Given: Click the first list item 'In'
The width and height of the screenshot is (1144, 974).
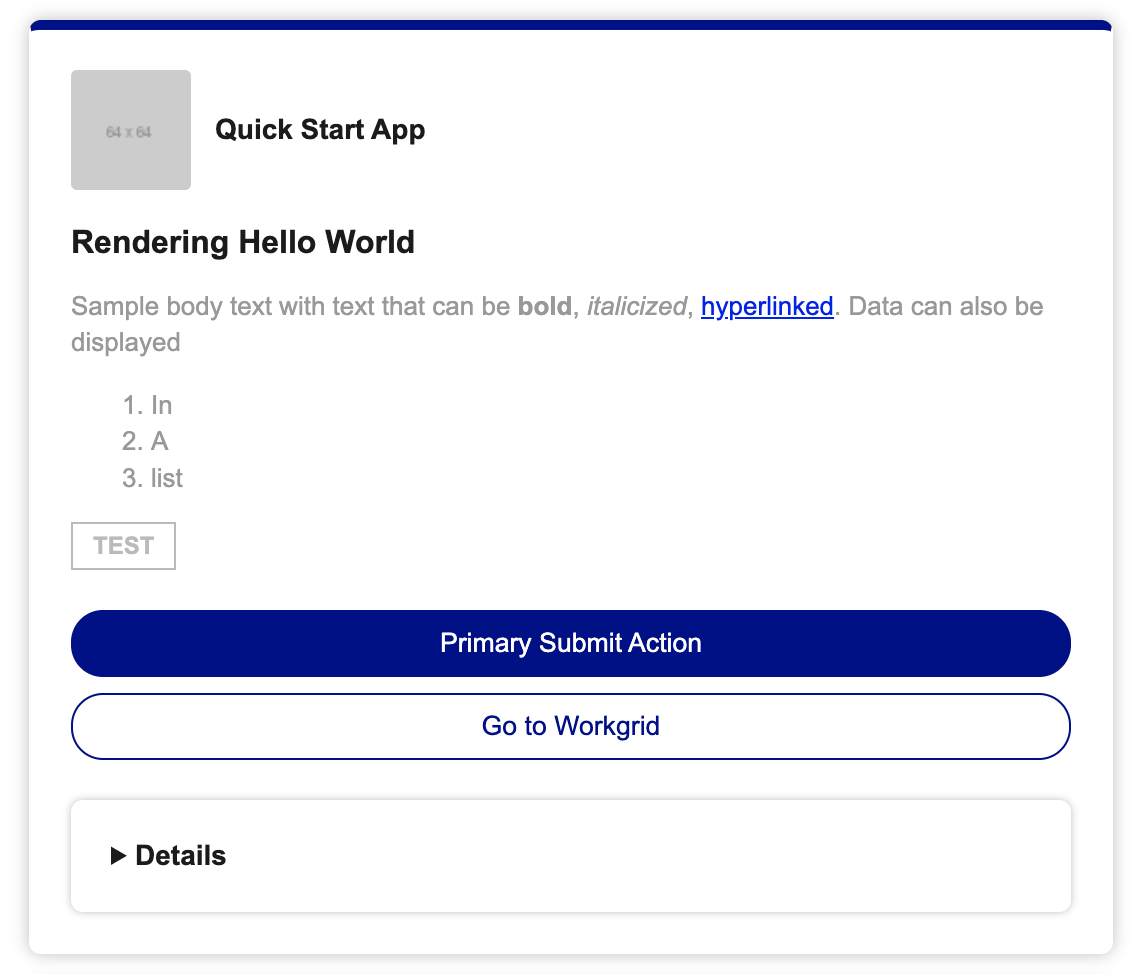Looking at the screenshot, I should 161,405.
